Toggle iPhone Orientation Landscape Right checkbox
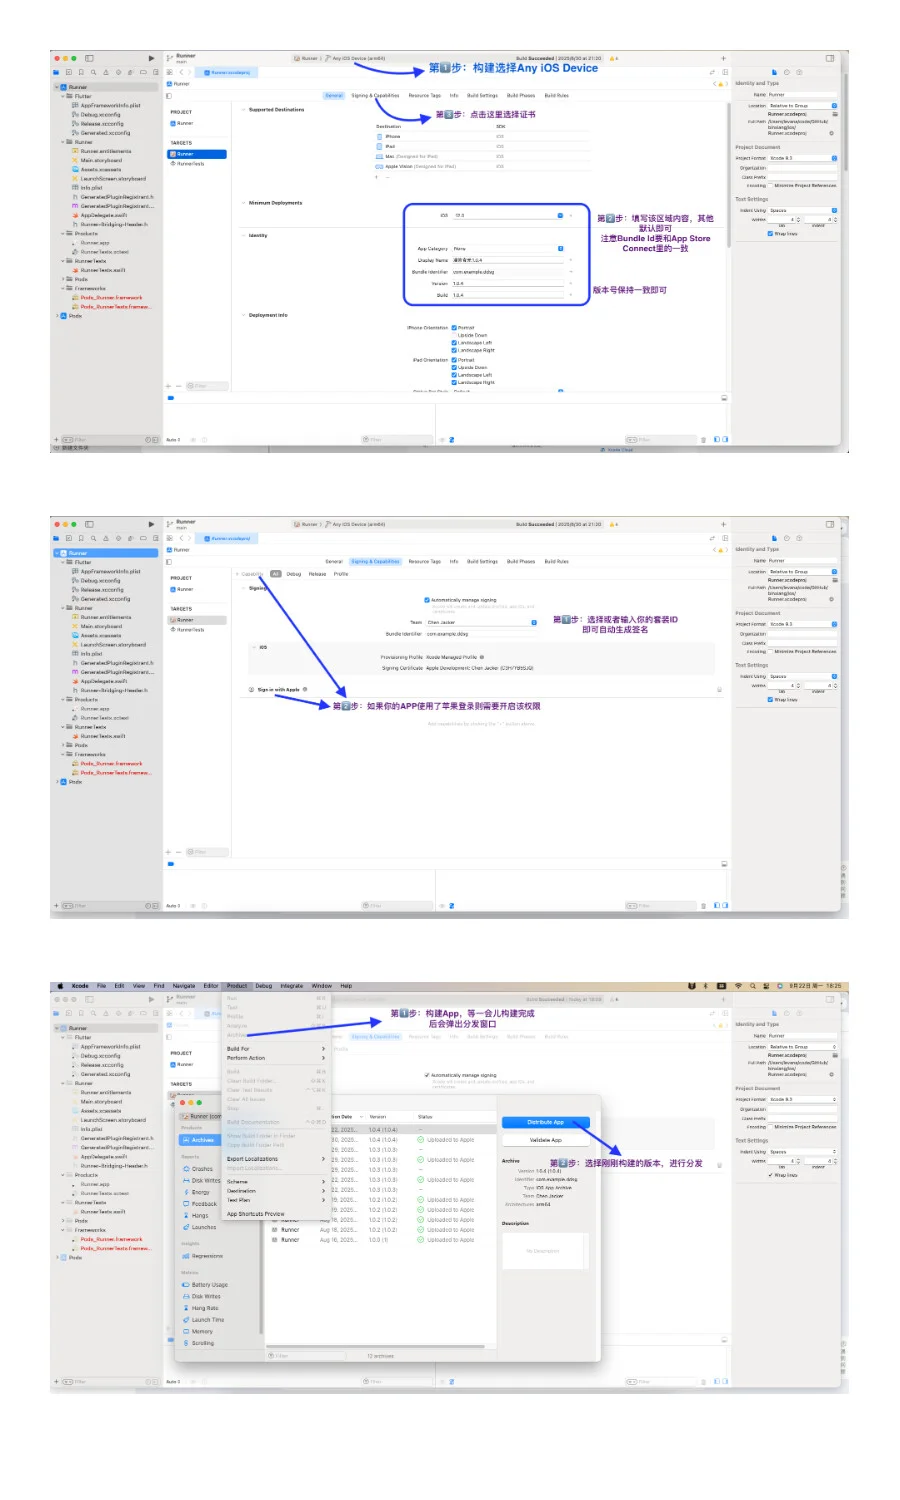Screen dimensions: 900x1500 454,350
